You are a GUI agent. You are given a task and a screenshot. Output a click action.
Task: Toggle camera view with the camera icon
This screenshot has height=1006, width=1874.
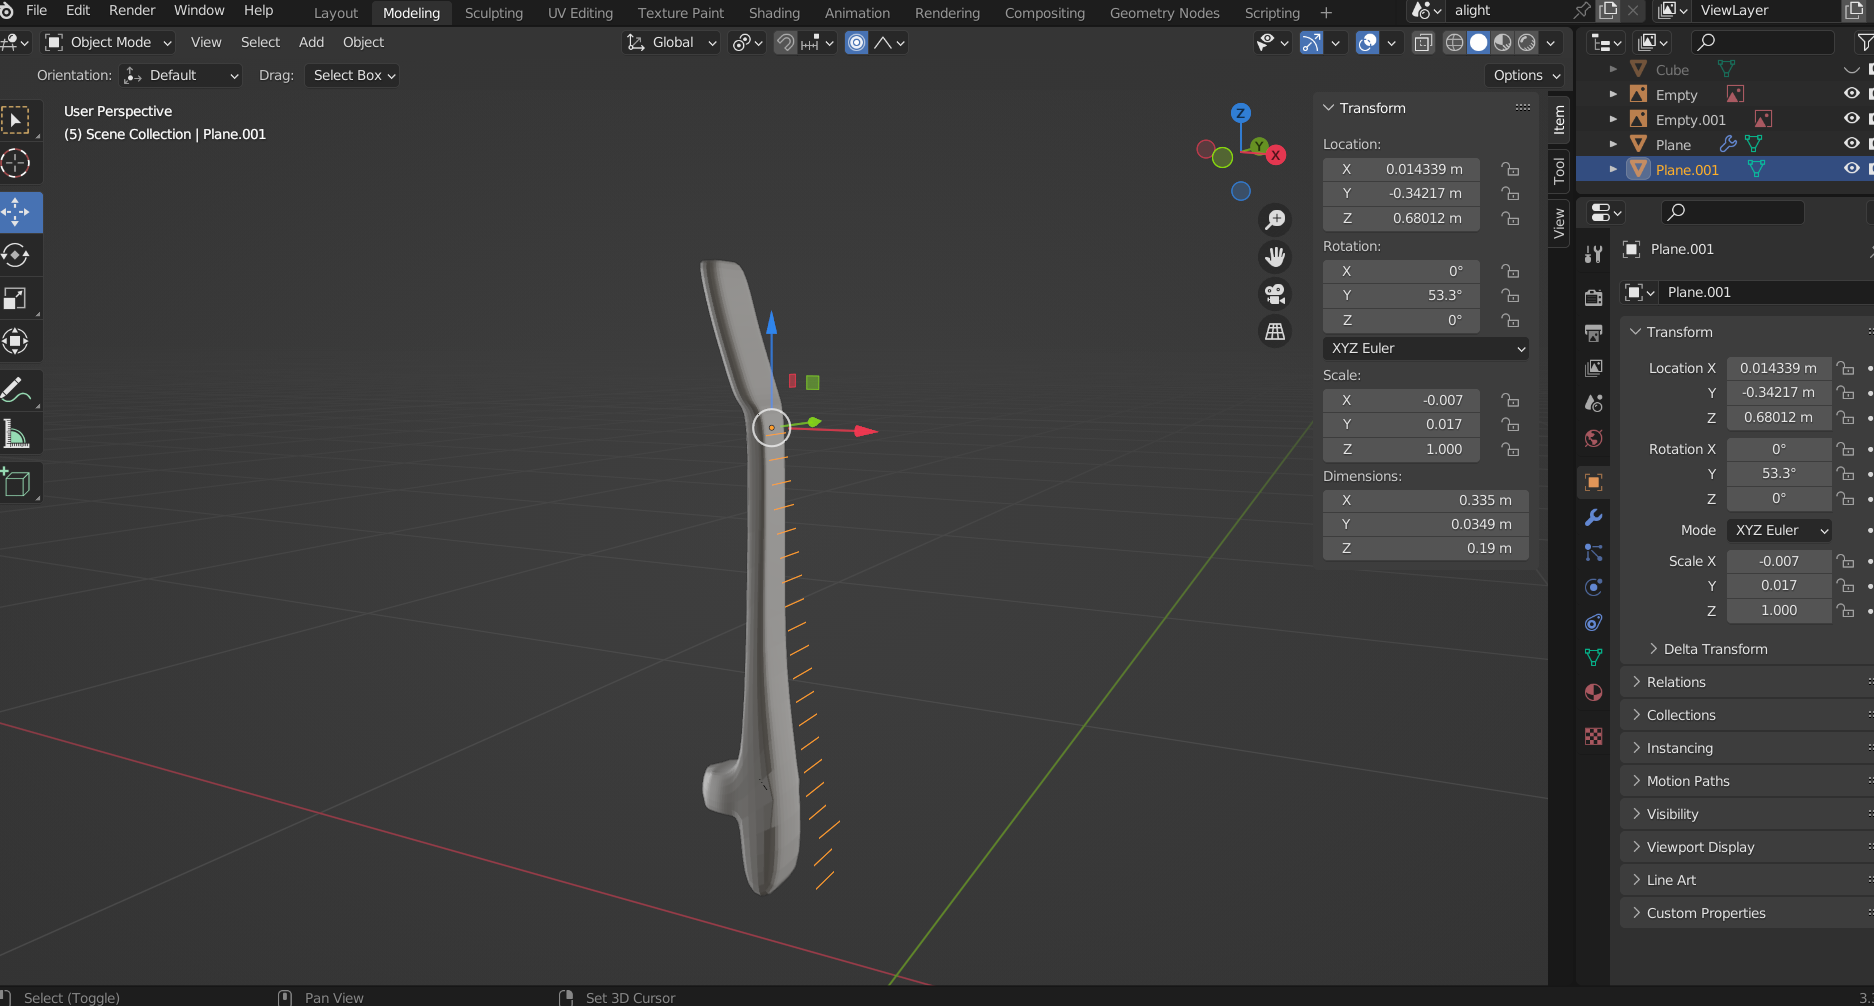(1275, 294)
